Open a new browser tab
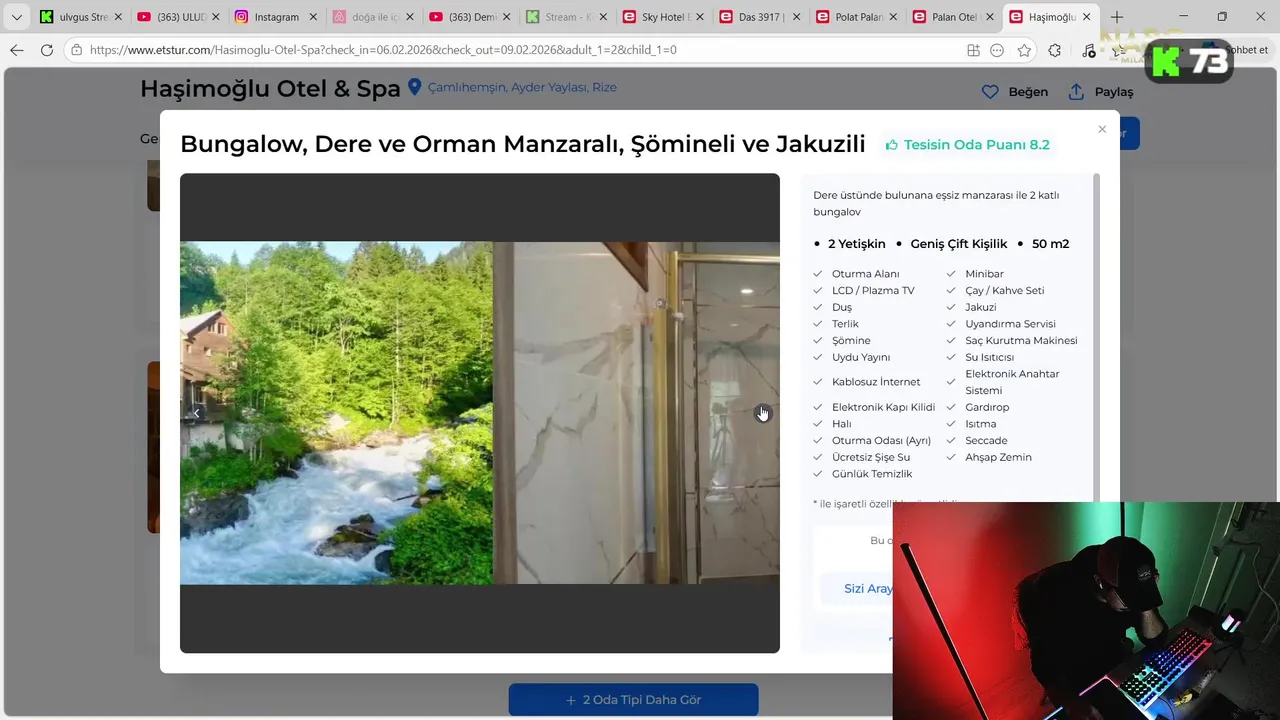The image size is (1280, 720). click(1117, 17)
